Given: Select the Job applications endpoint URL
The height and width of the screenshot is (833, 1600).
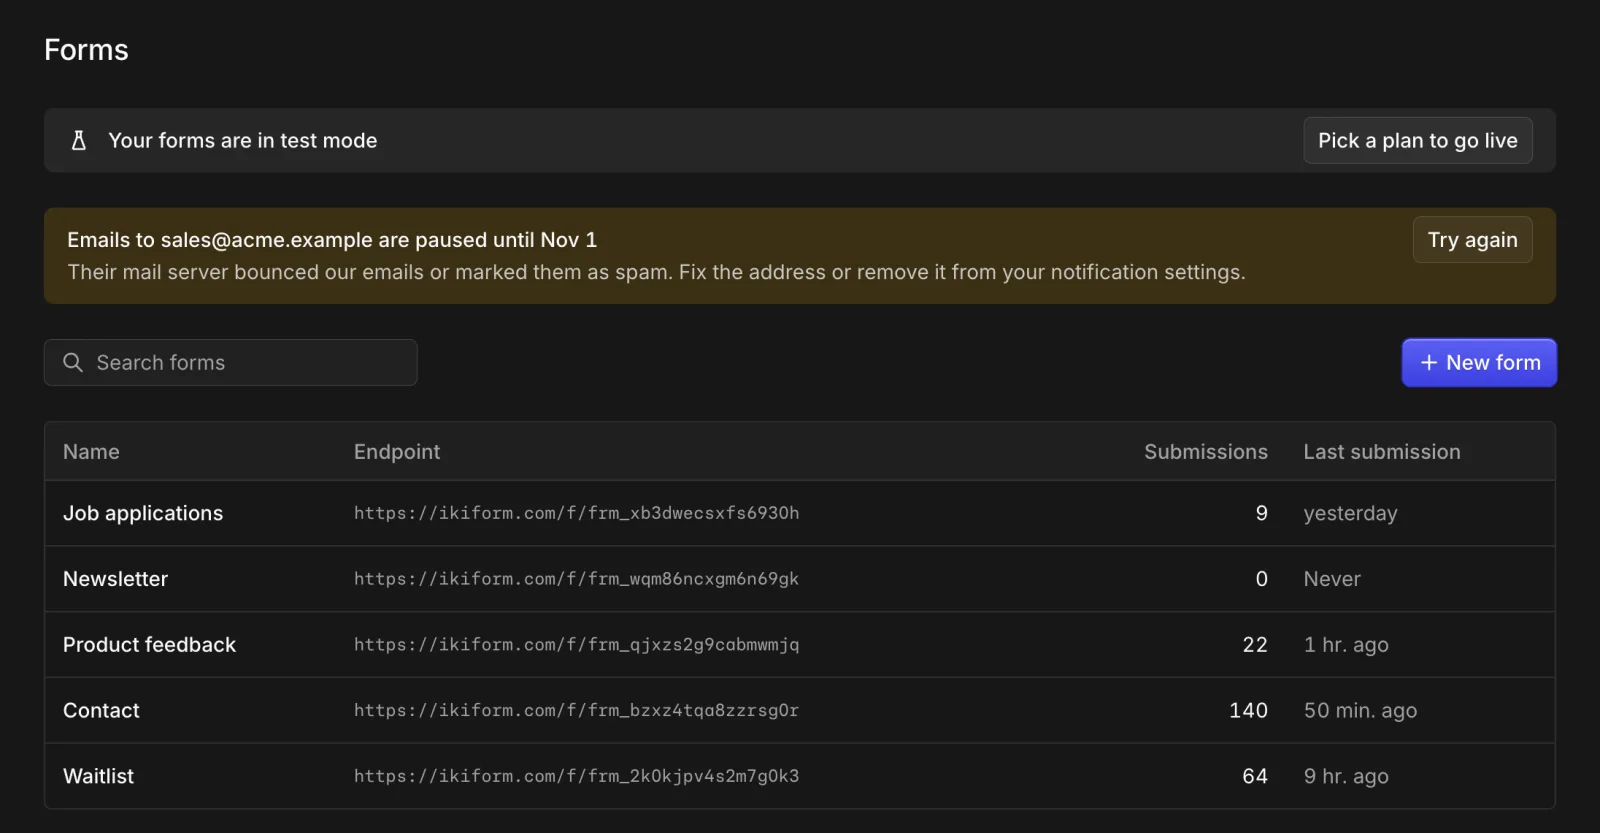Looking at the screenshot, I should [577, 513].
